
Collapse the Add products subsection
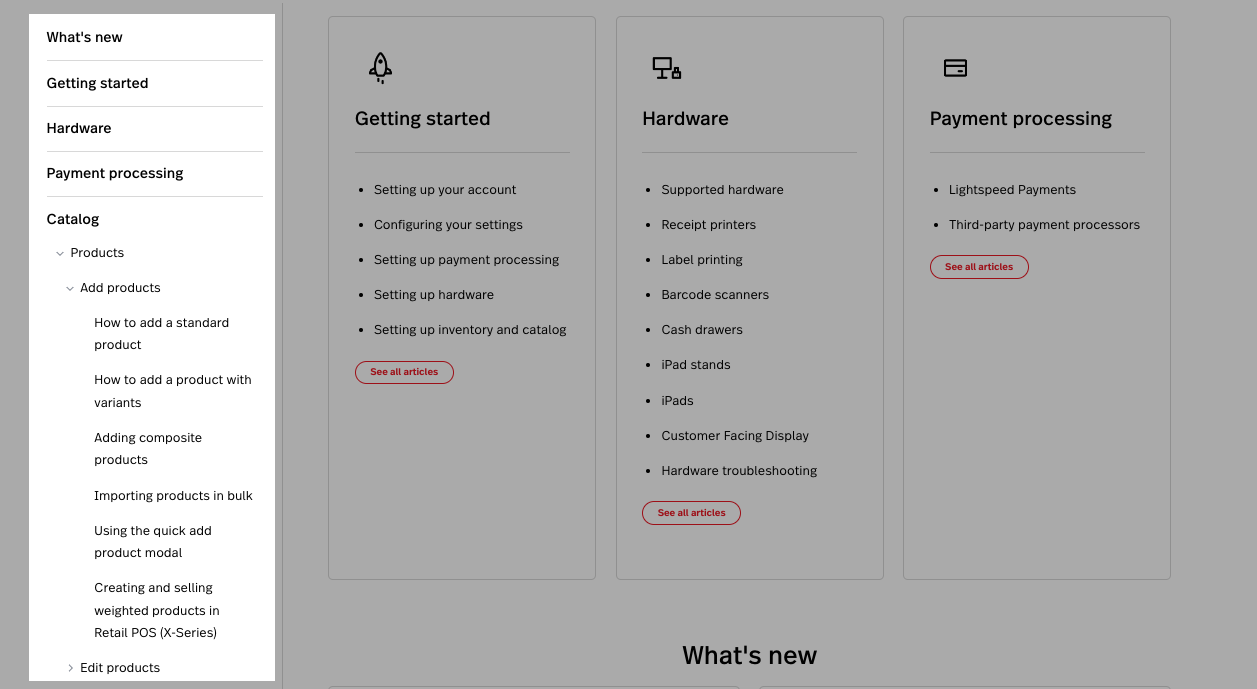70,289
